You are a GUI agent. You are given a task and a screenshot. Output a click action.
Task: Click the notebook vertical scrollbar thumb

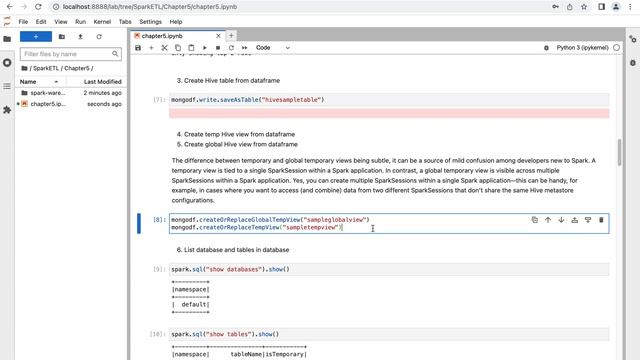tap(620, 152)
